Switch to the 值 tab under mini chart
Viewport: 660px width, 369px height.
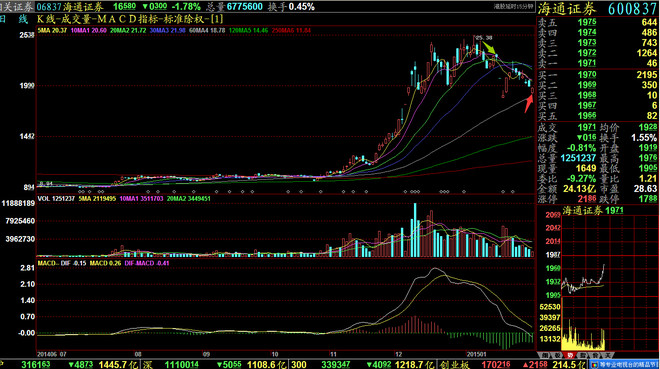(596, 356)
